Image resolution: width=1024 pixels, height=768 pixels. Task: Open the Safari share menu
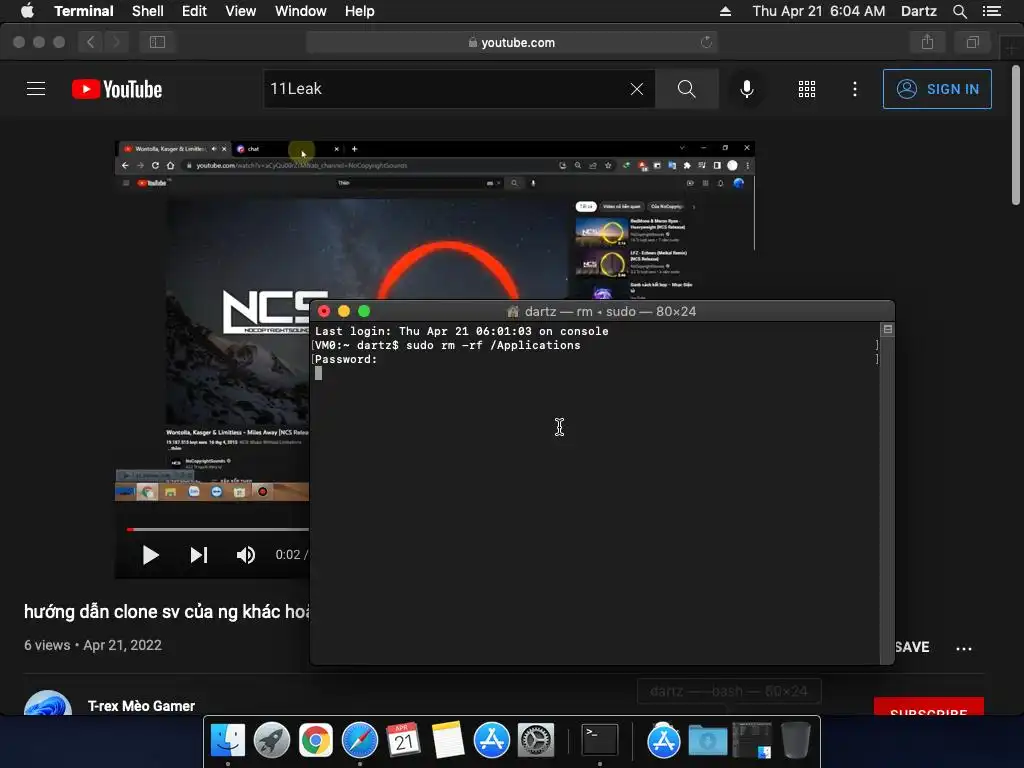pyautogui.click(x=927, y=42)
